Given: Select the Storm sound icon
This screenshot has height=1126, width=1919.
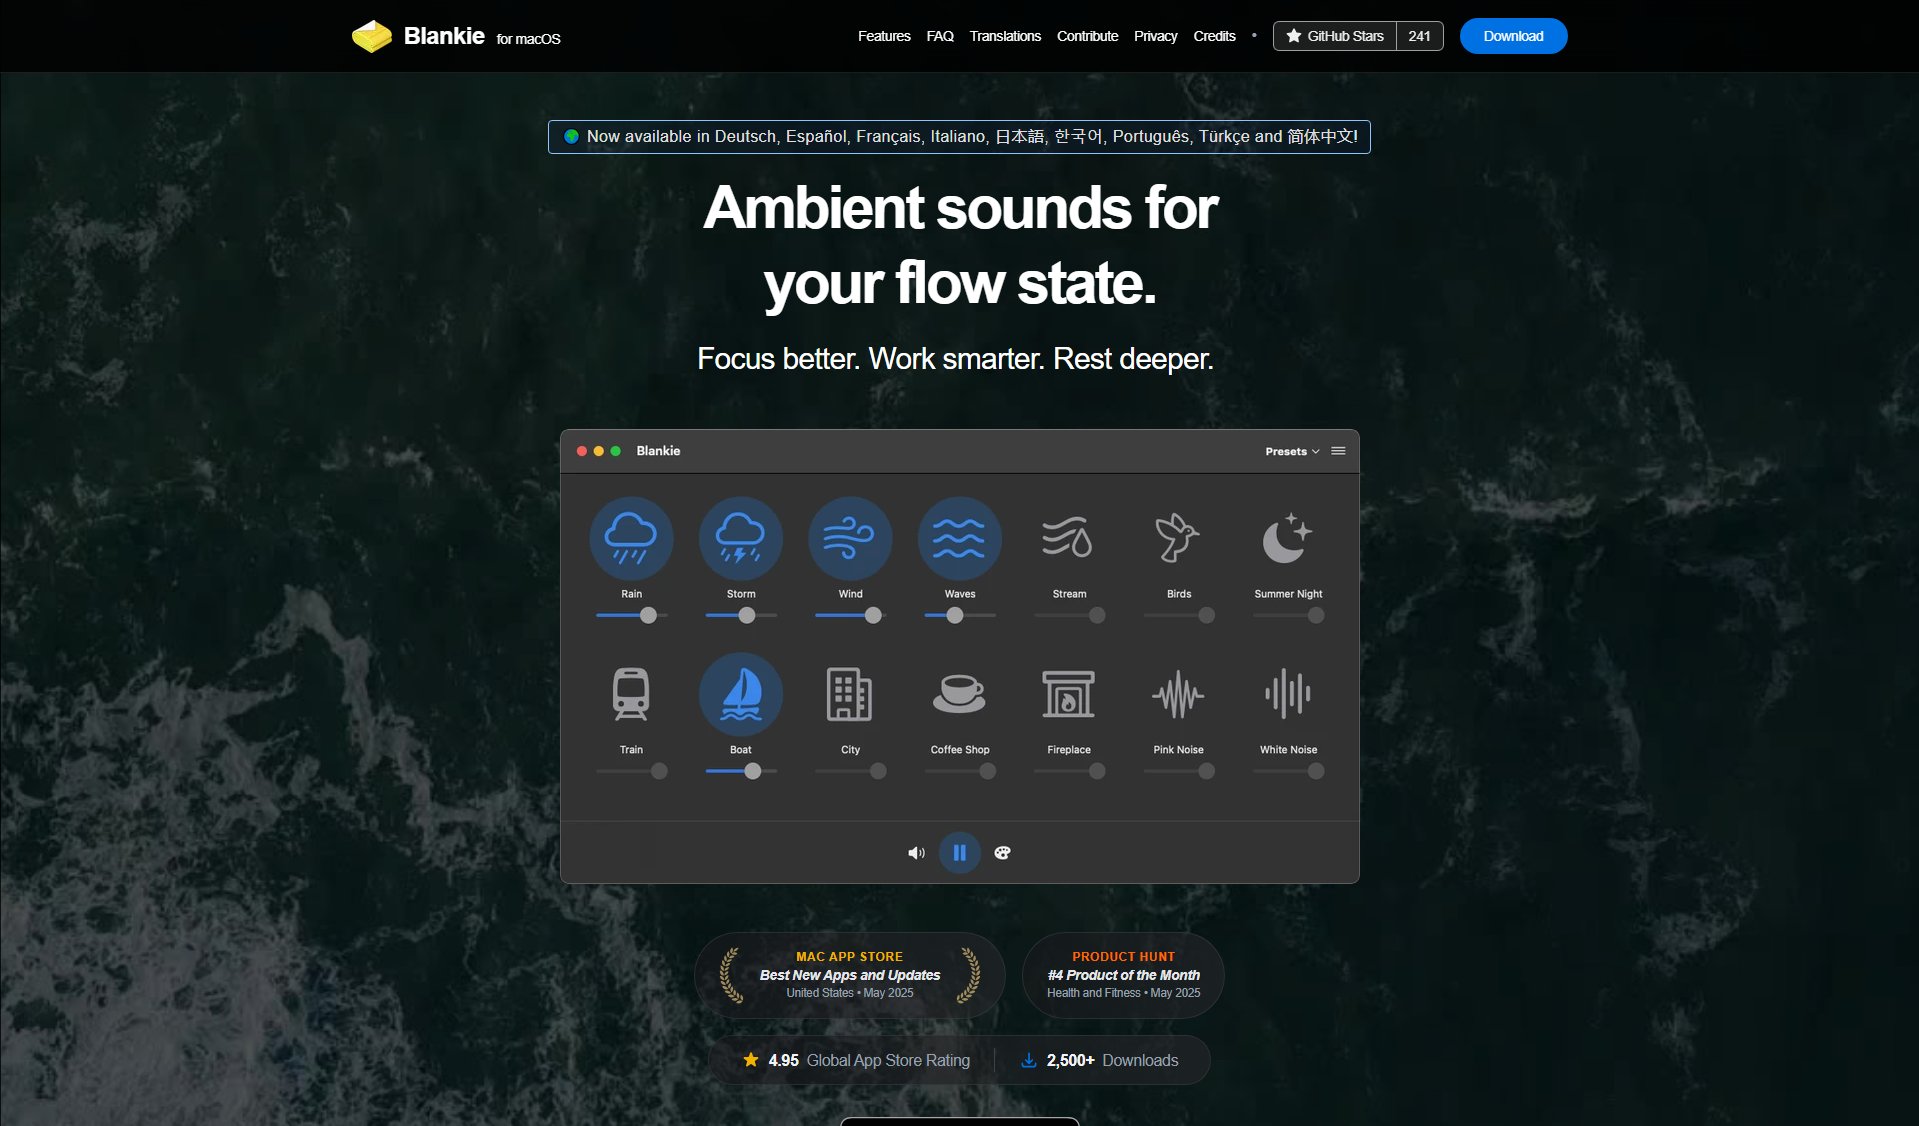Looking at the screenshot, I should pyautogui.click(x=740, y=538).
